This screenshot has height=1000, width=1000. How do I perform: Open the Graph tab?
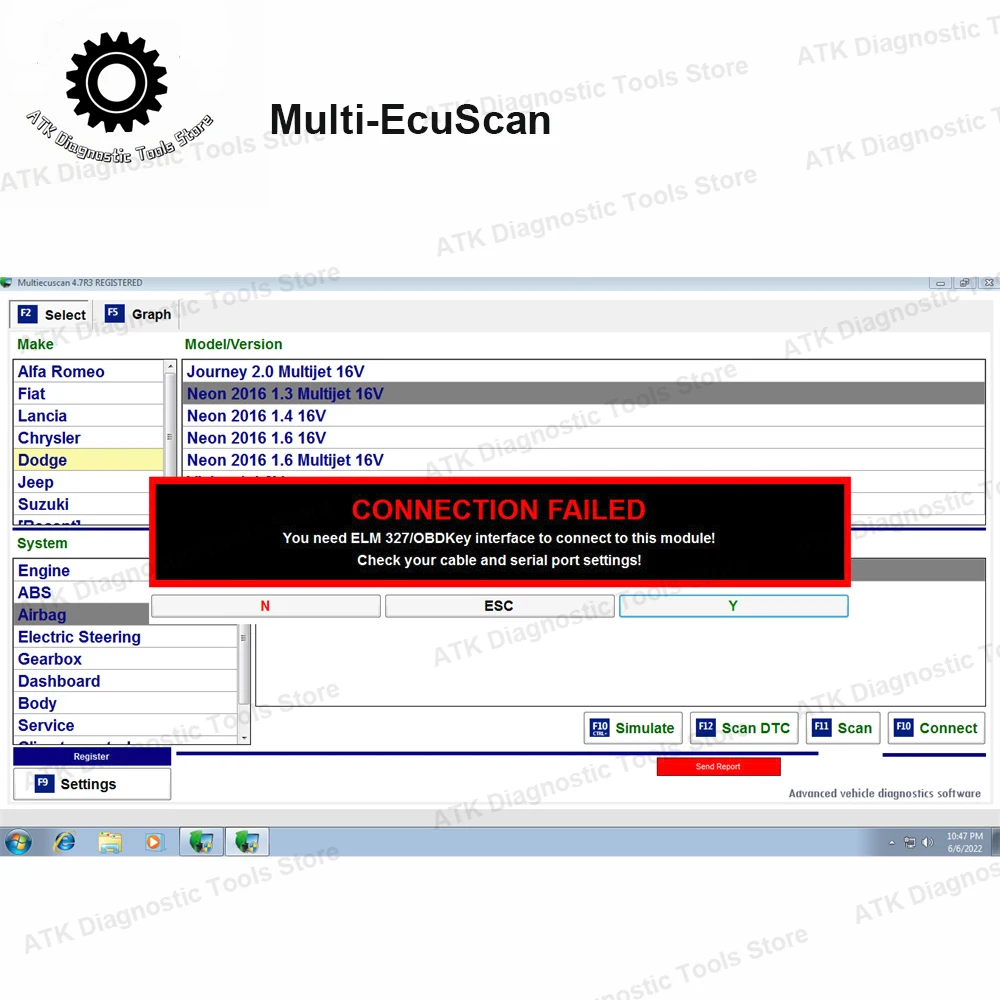click(x=138, y=314)
